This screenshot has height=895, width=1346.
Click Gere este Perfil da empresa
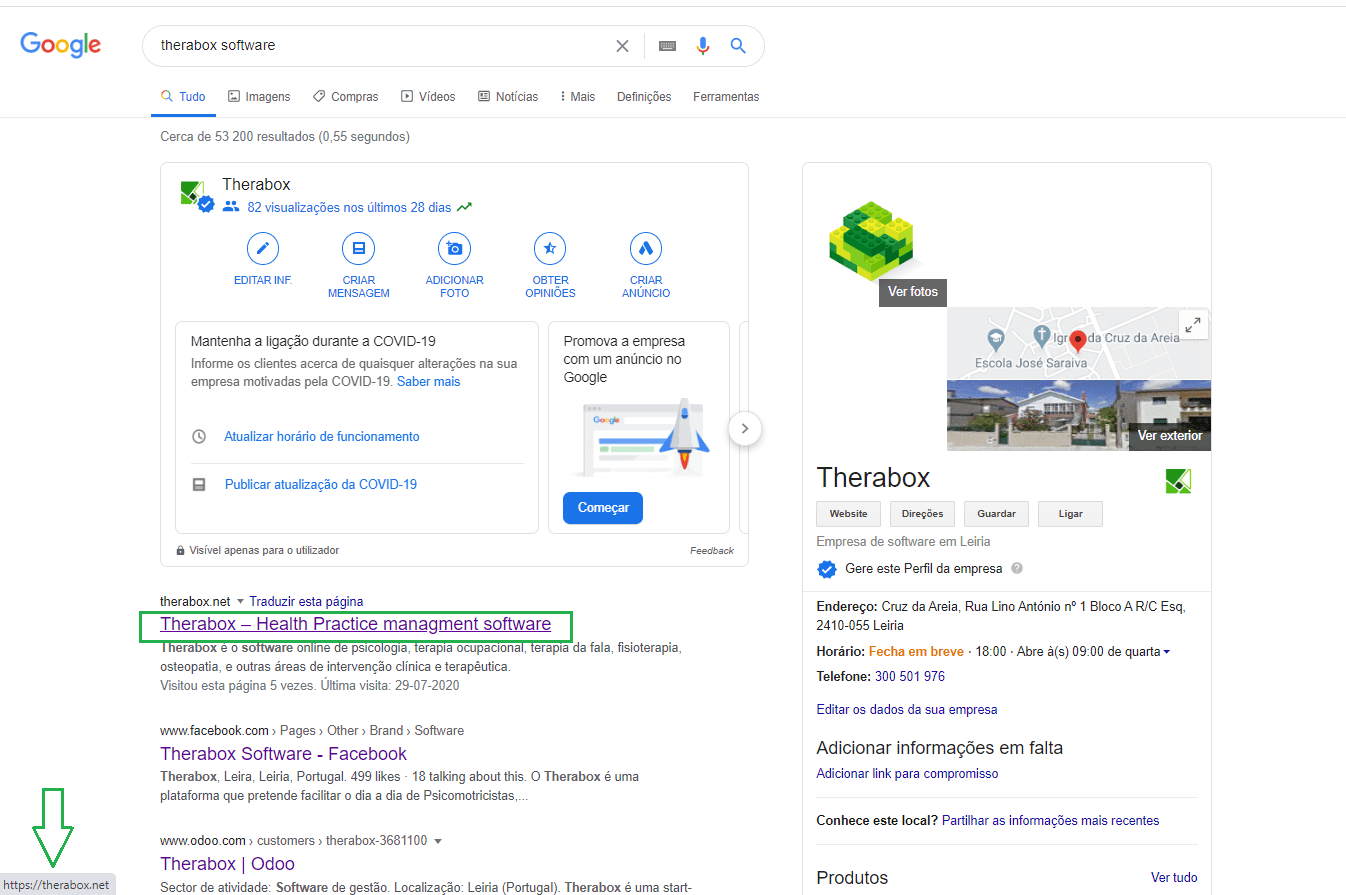(x=923, y=569)
